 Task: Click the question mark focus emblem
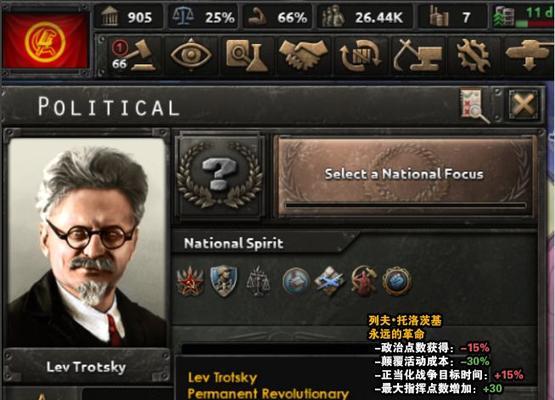pos(220,176)
